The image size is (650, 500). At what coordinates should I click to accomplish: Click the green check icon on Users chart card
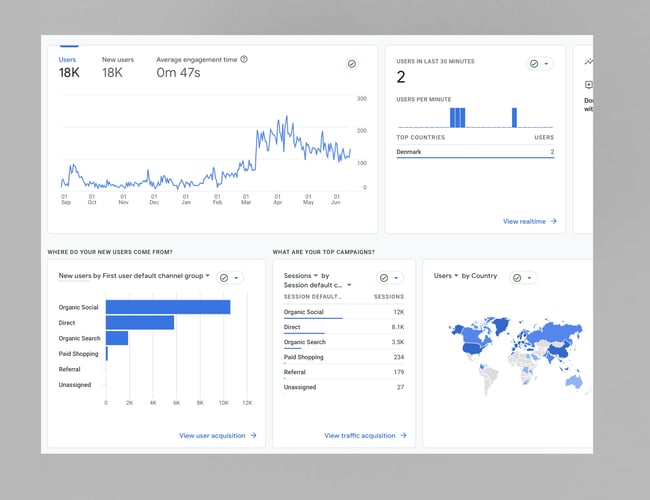351,64
